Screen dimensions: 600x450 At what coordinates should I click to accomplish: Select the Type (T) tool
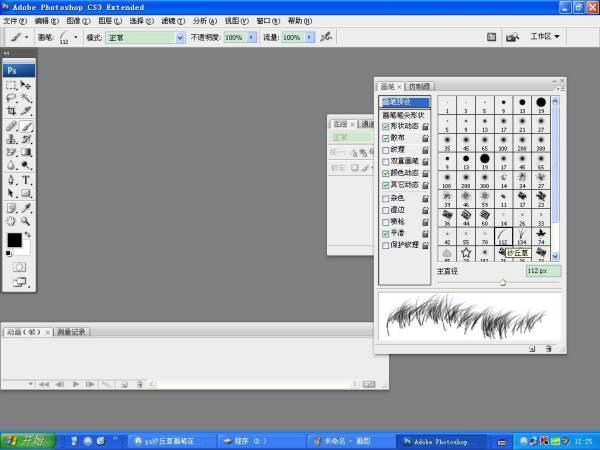(26, 180)
